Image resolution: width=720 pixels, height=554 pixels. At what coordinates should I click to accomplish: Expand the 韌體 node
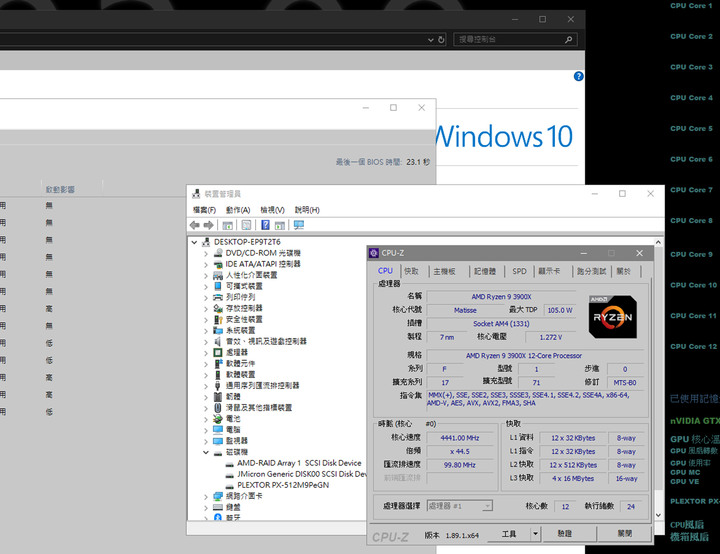(206, 396)
